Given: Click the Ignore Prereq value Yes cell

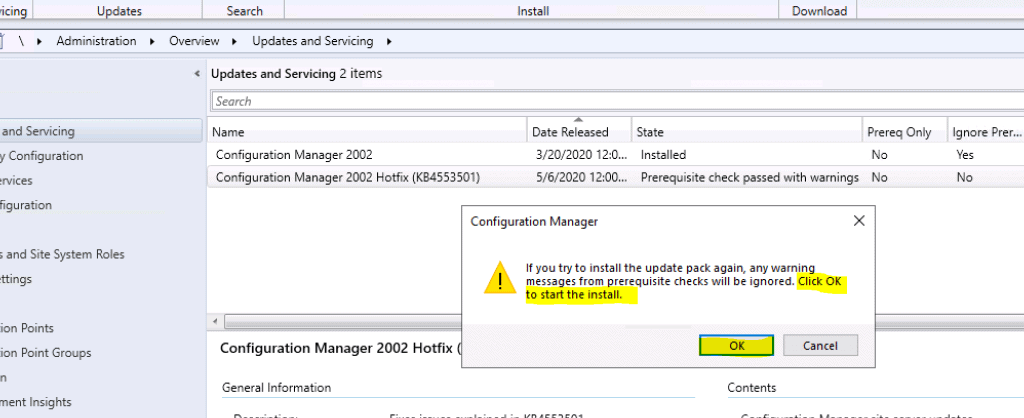Looking at the screenshot, I should [964, 155].
